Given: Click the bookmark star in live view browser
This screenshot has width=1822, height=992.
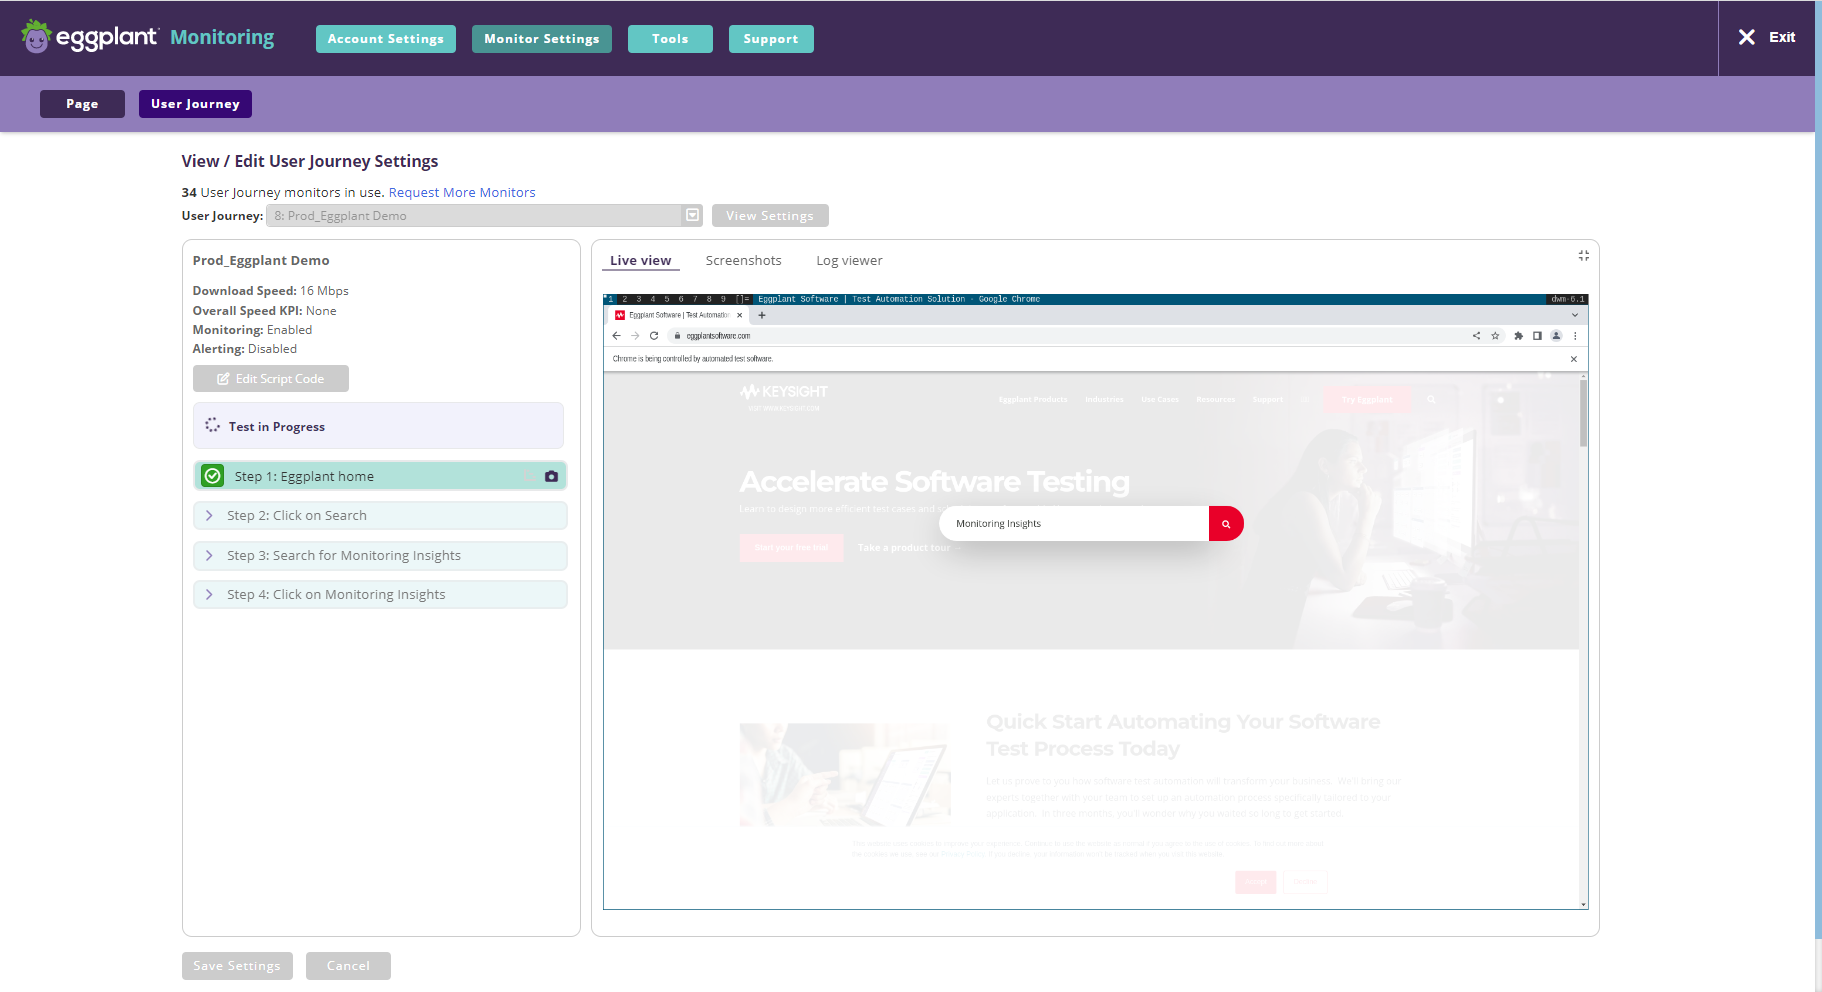Looking at the screenshot, I should tap(1496, 336).
